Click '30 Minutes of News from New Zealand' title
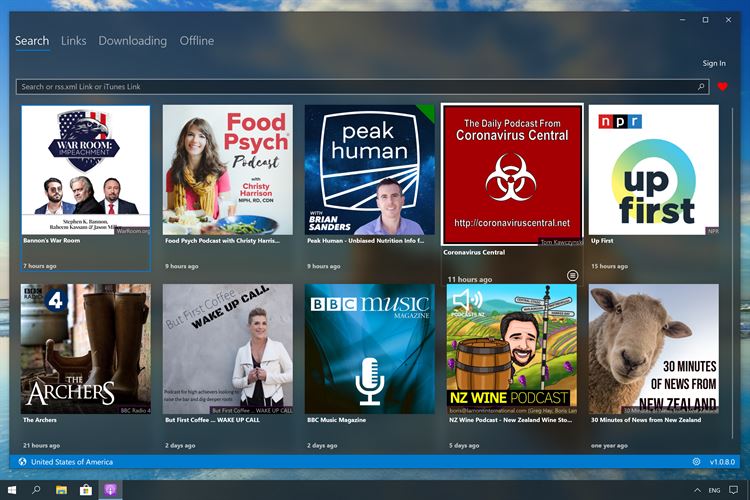Viewport: 750px width, 500px height. pyautogui.click(x=646, y=420)
